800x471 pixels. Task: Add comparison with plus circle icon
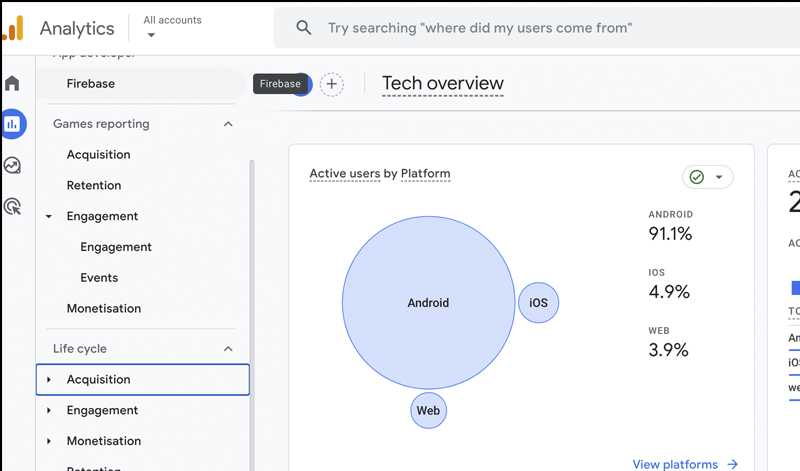pos(332,84)
